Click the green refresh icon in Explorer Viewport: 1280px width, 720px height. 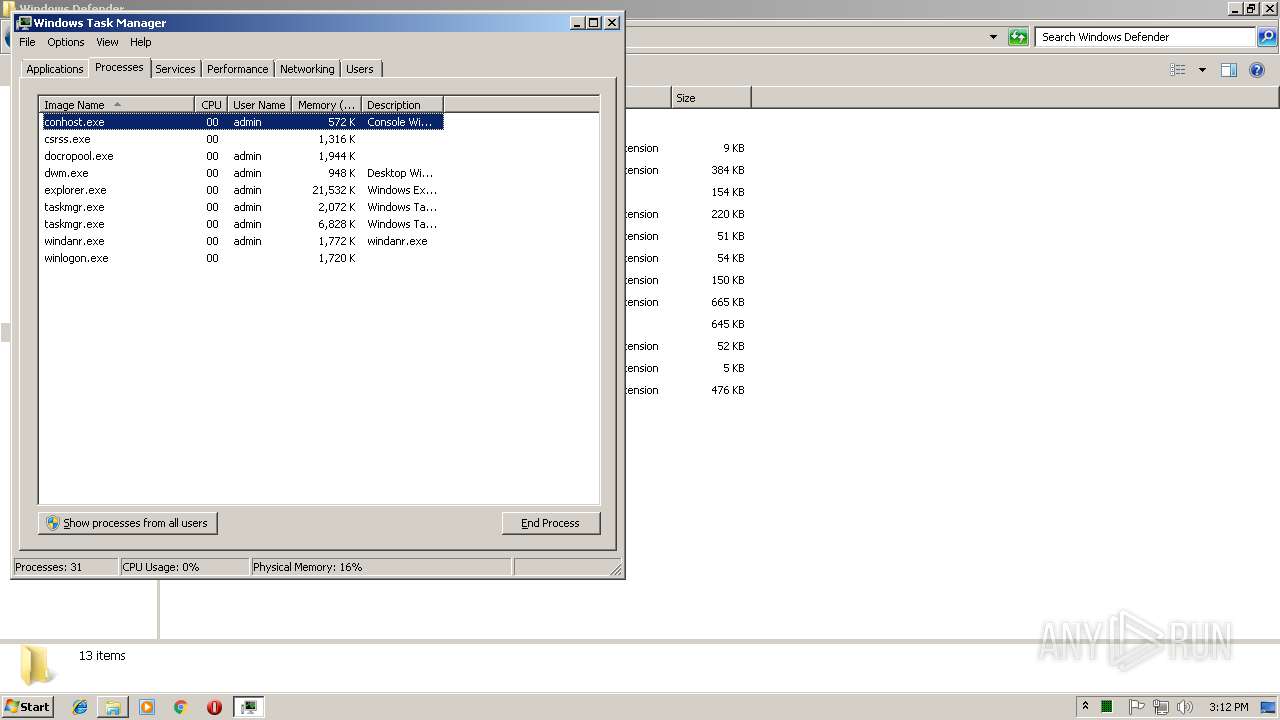[x=1018, y=37]
